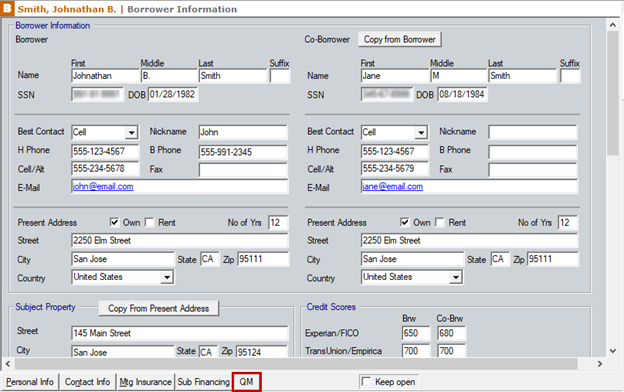This screenshot has width=624, height=392.
Task: Open Borrower Country dropdown
Action: pyautogui.click(x=167, y=277)
